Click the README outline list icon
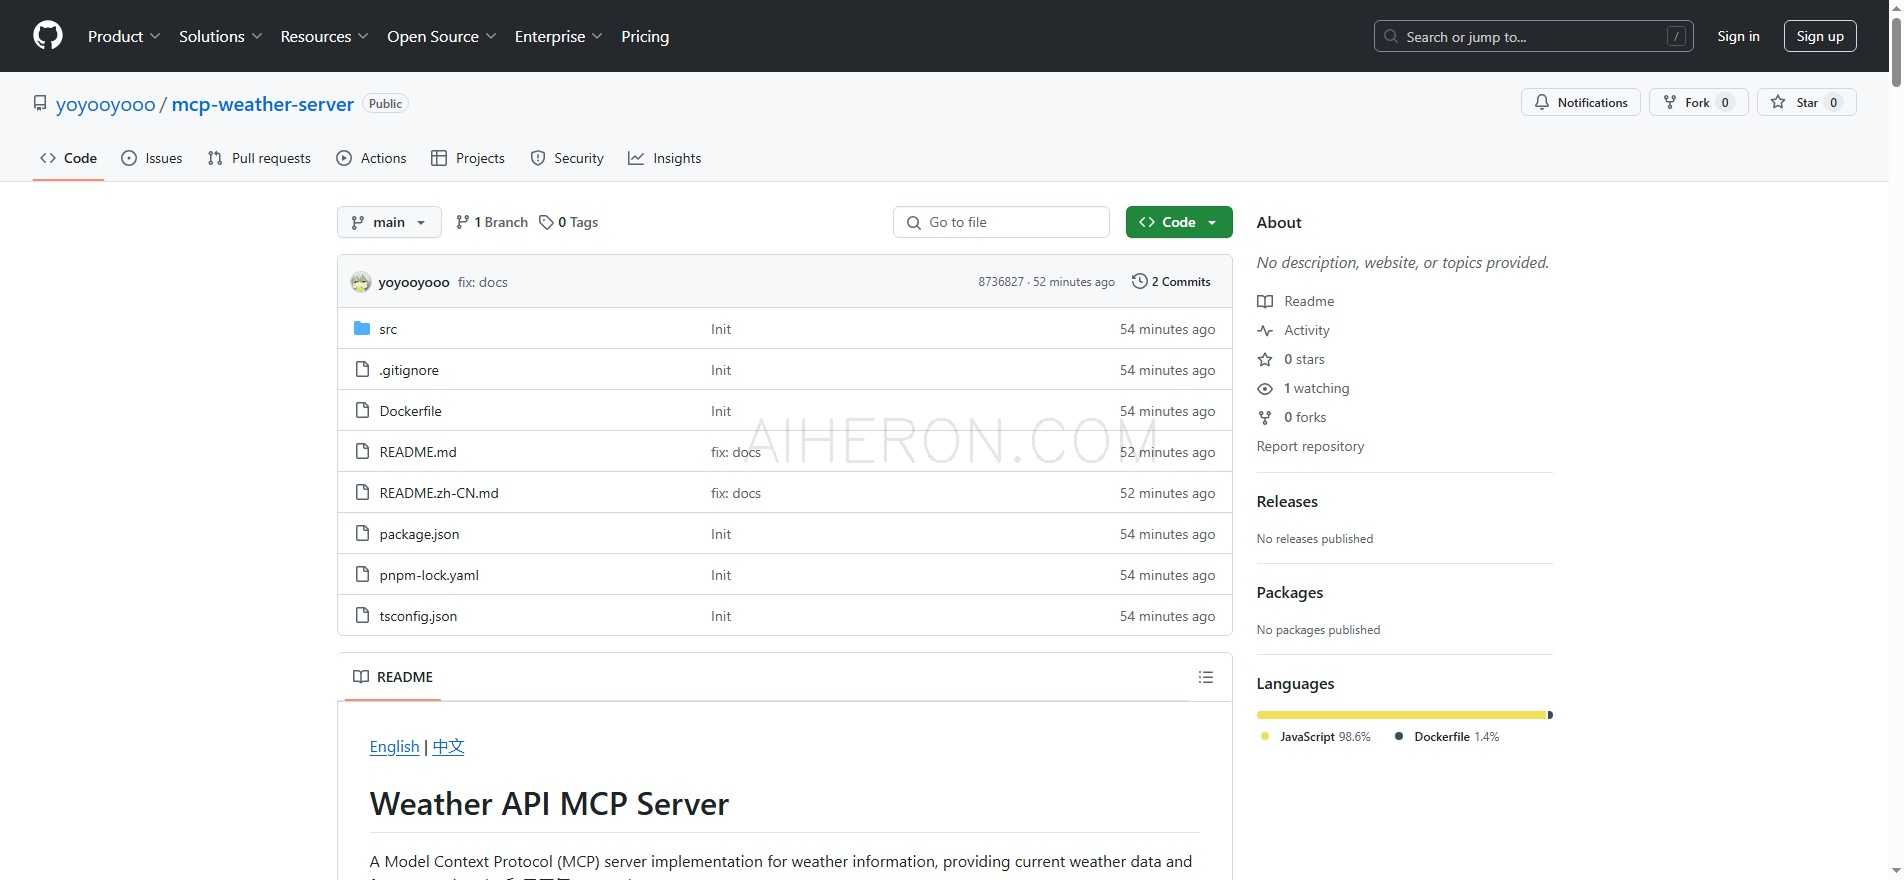 1205,677
